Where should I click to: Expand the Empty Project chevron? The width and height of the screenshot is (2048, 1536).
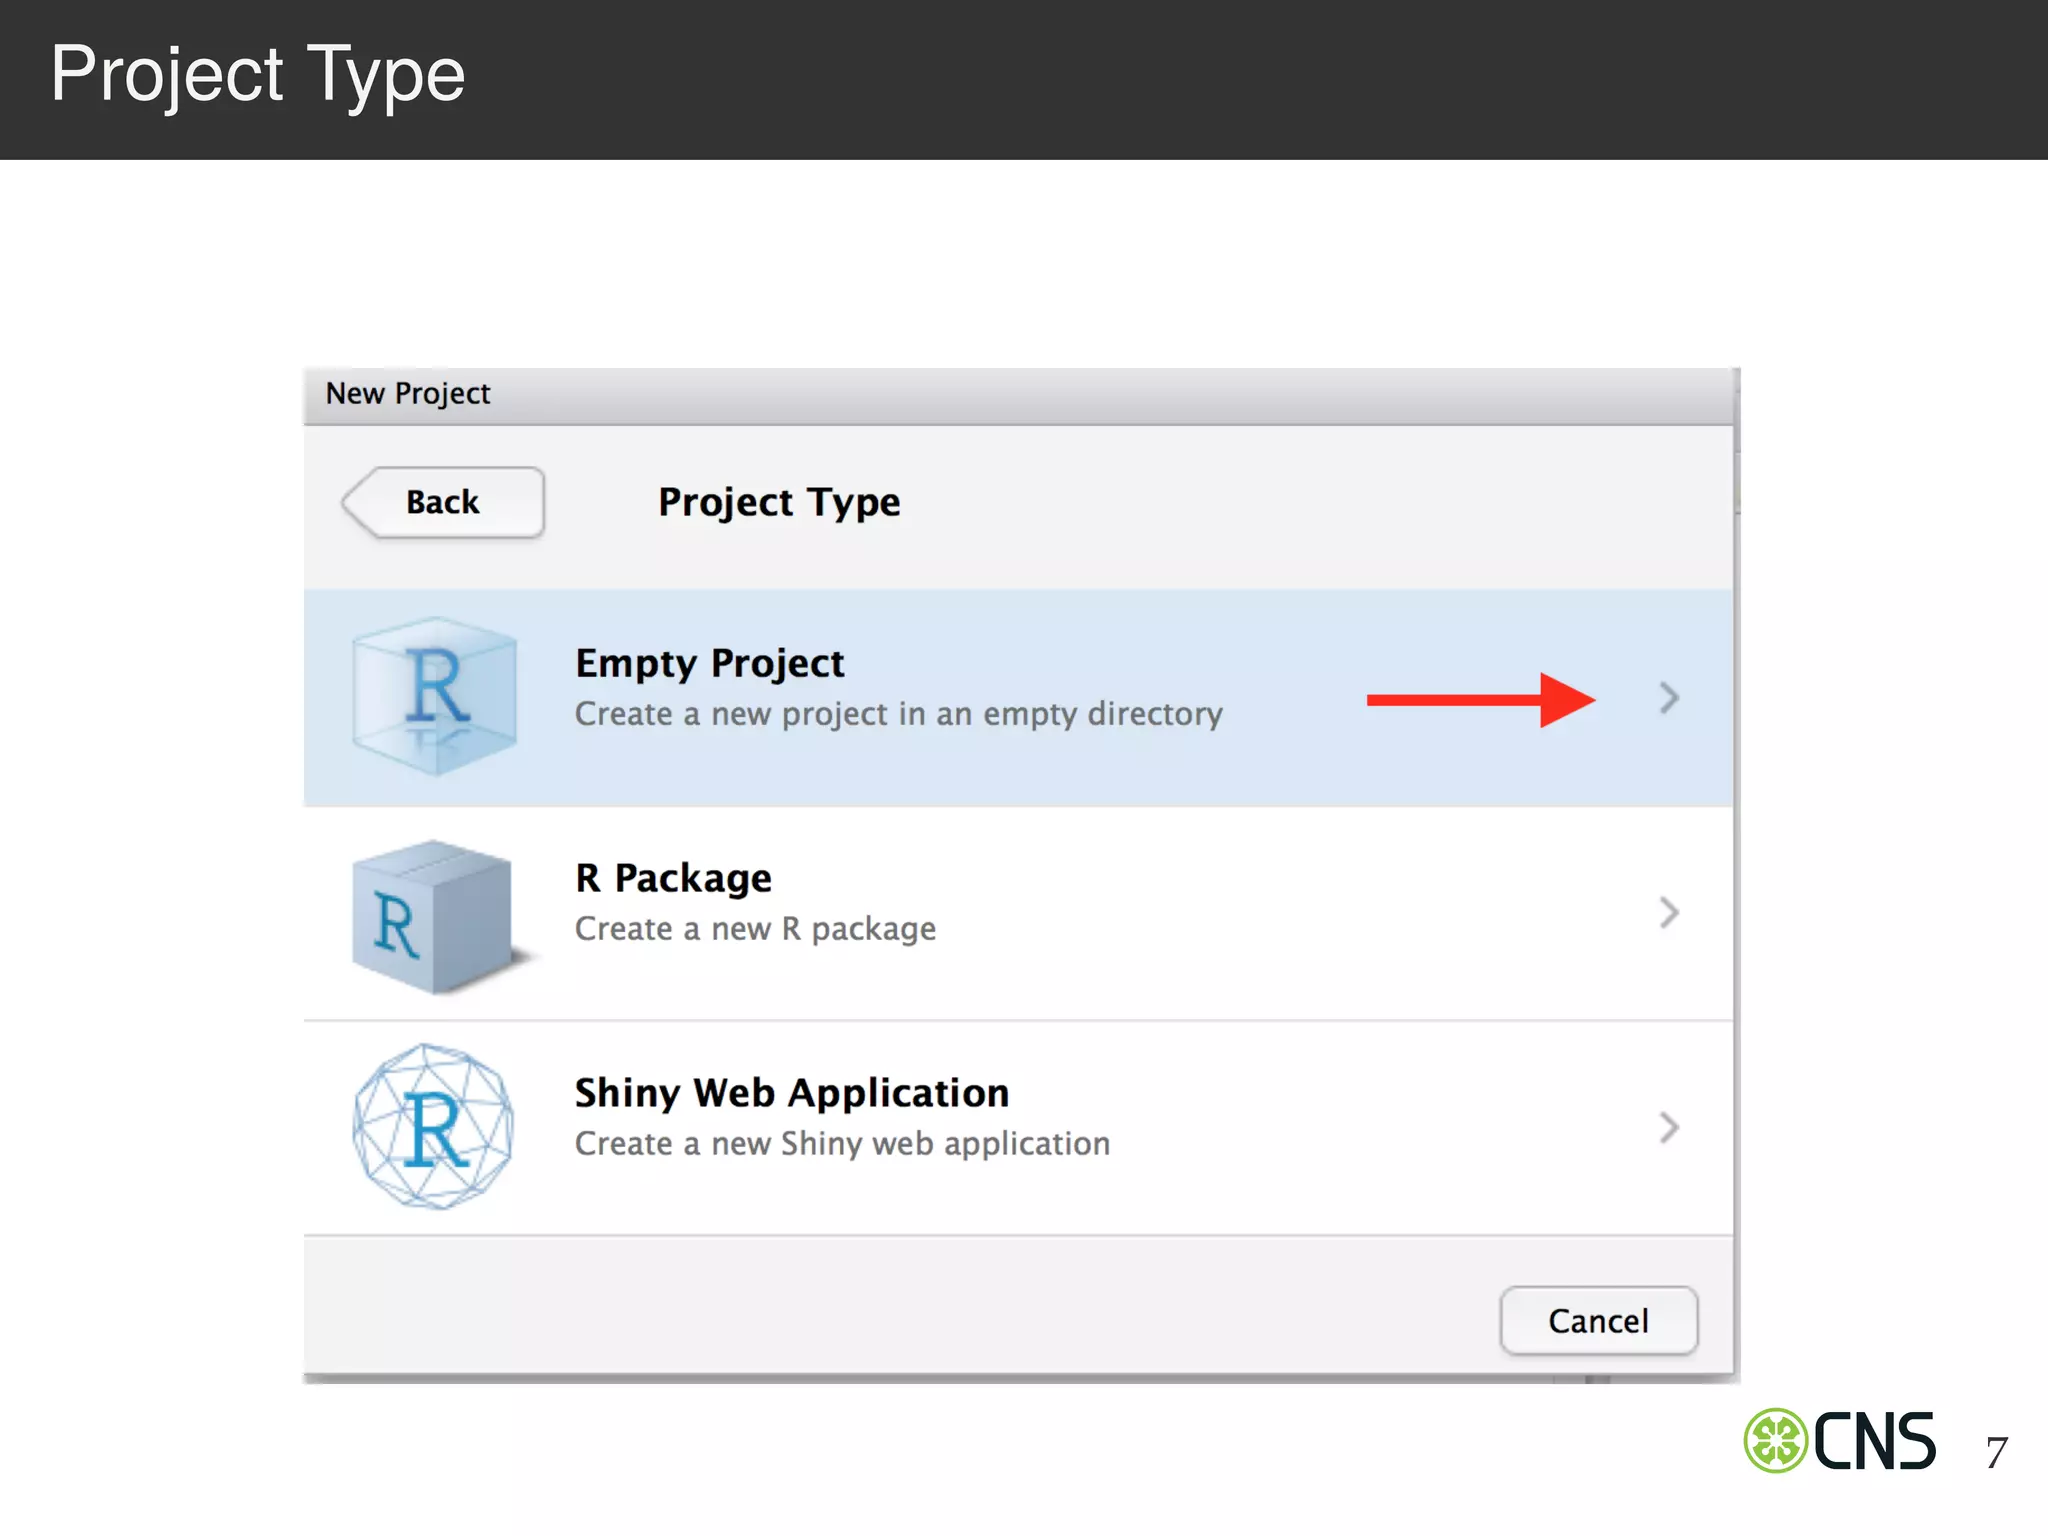(1668, 698)
